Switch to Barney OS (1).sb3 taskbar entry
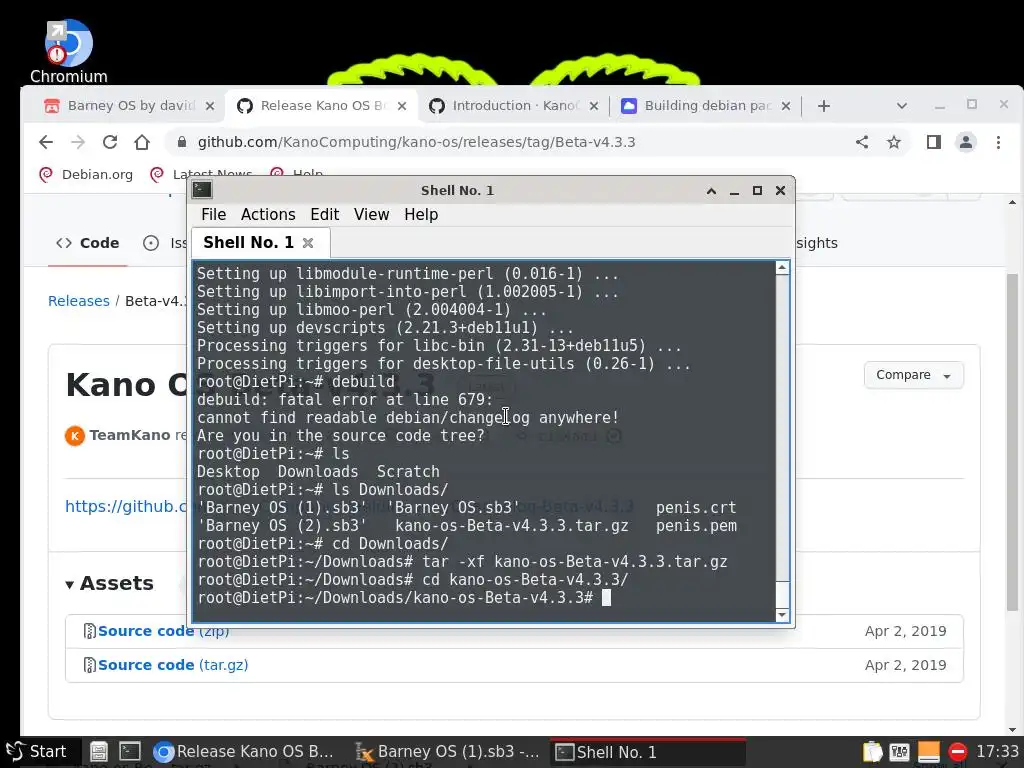The image size is (1024, 768). pyautogui.click(x=447, y=752)
